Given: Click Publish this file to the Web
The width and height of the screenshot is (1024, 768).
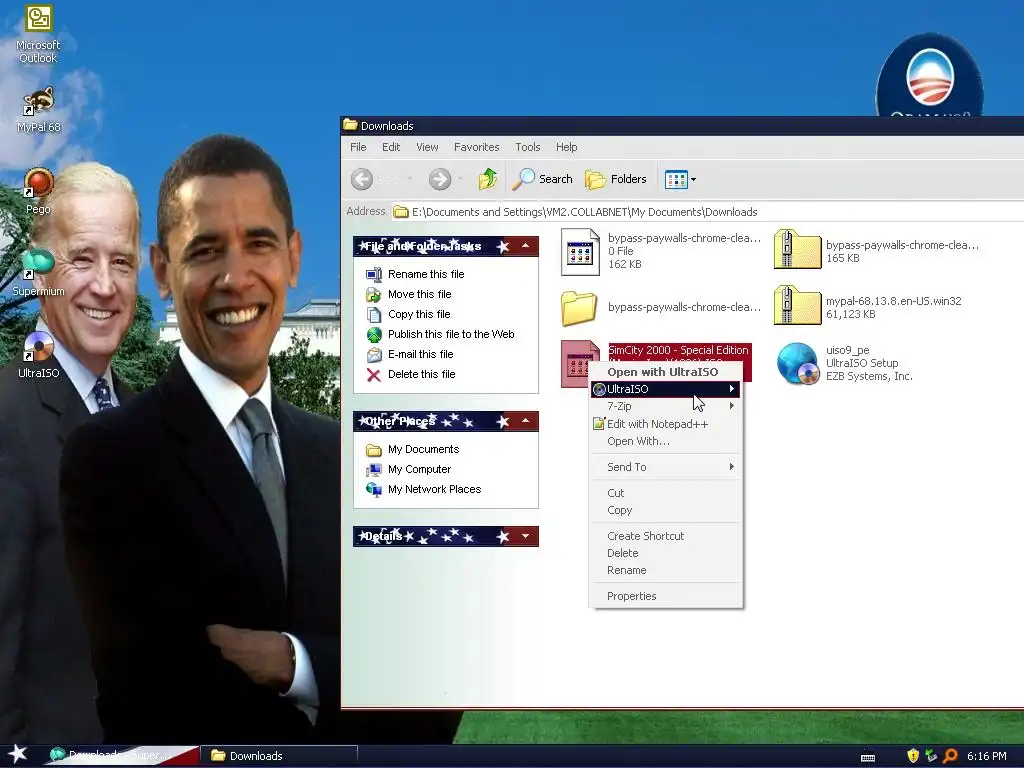Looking at the screenshot, I should (x=451, y=334).
